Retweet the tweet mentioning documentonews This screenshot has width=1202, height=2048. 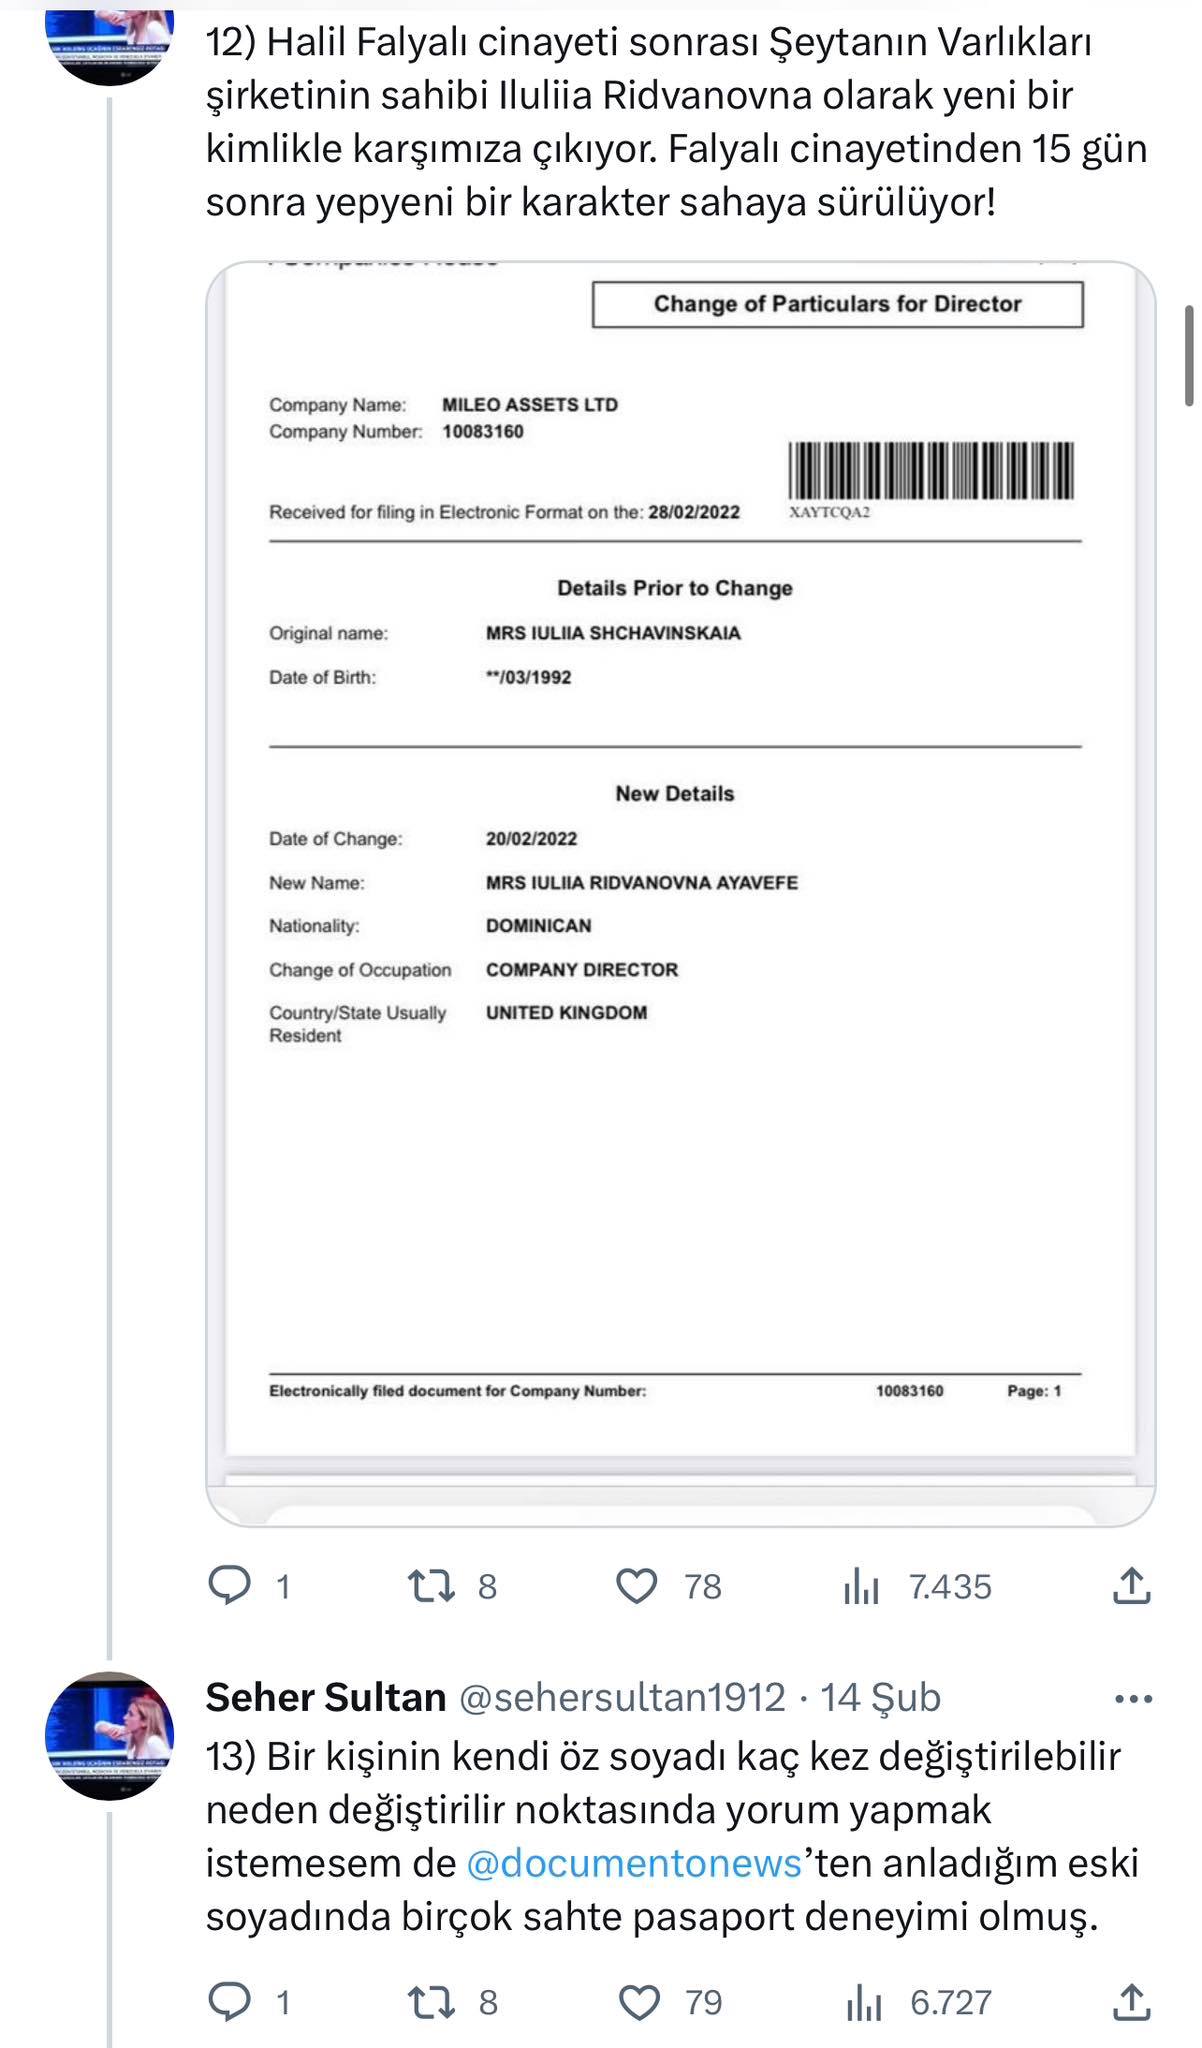pos(432,2001)
